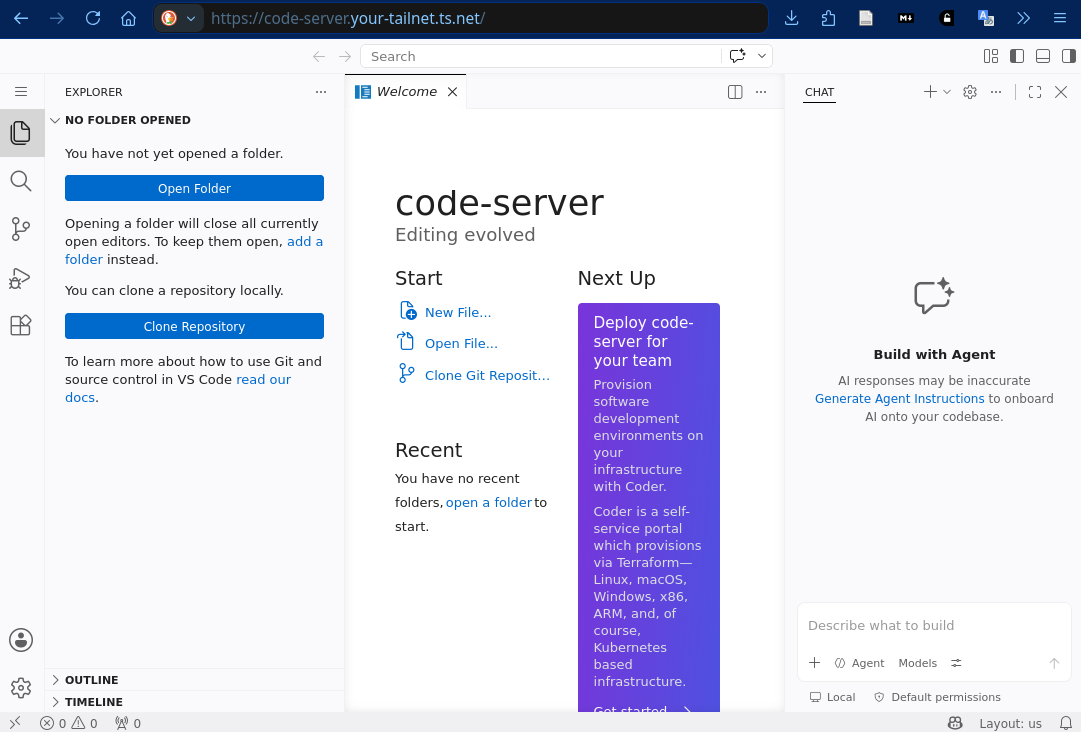Click open a folder link under Recent

[x=489, y=502]
